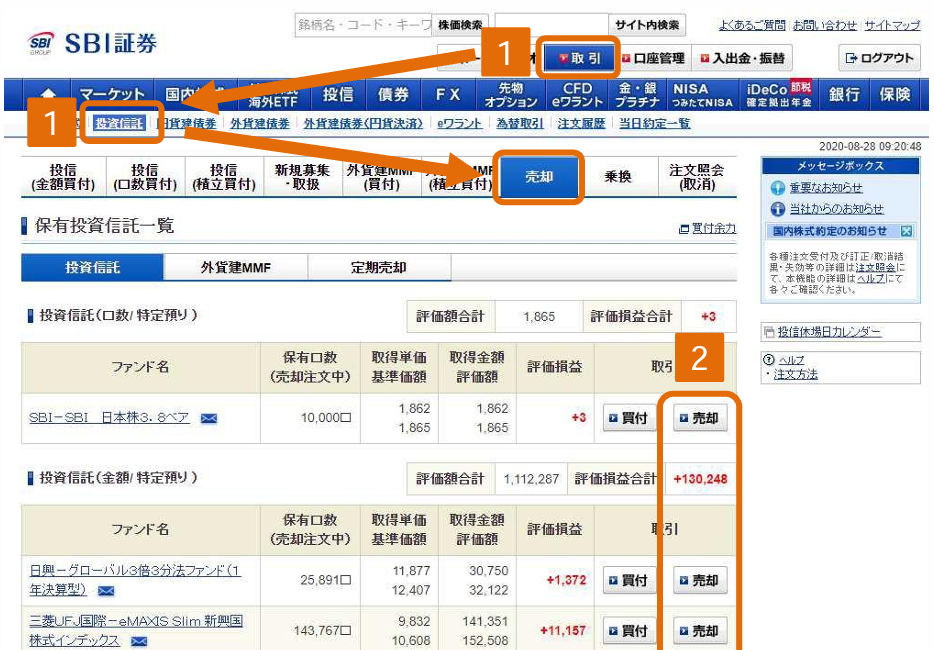Click the サイト内検索 button

point(647,25)
